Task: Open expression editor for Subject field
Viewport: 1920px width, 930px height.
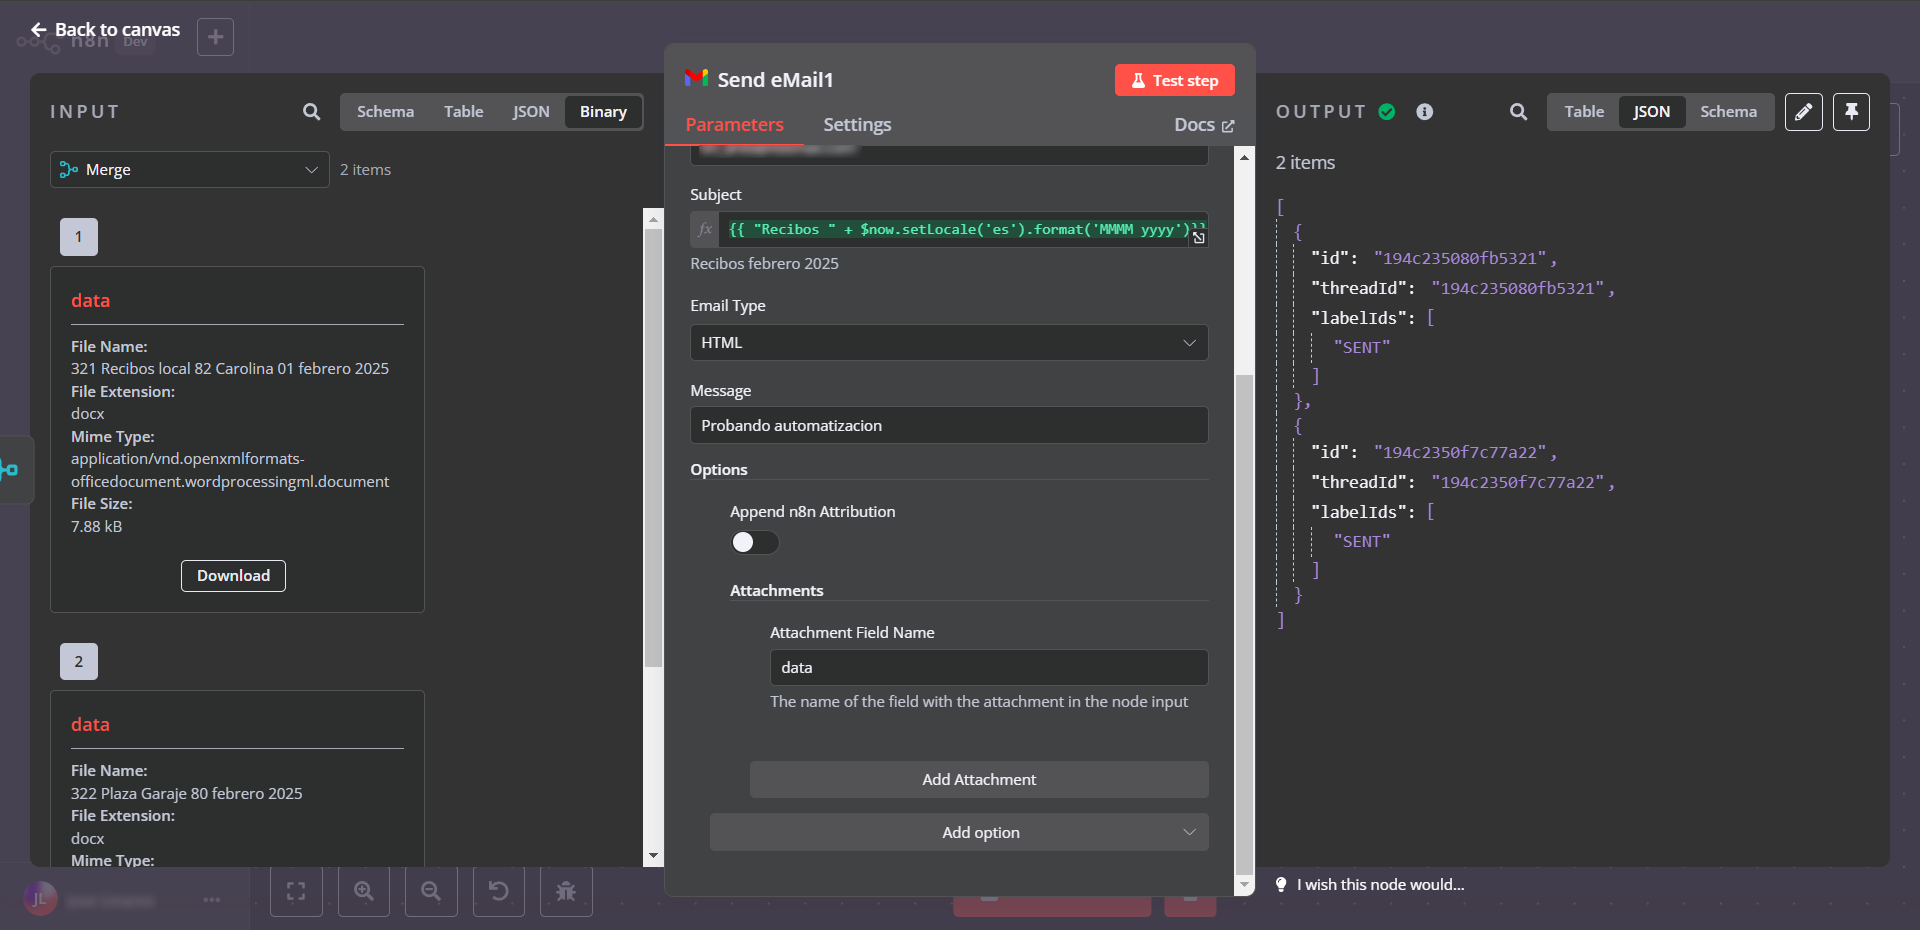Action: [x=1199, y=237]
